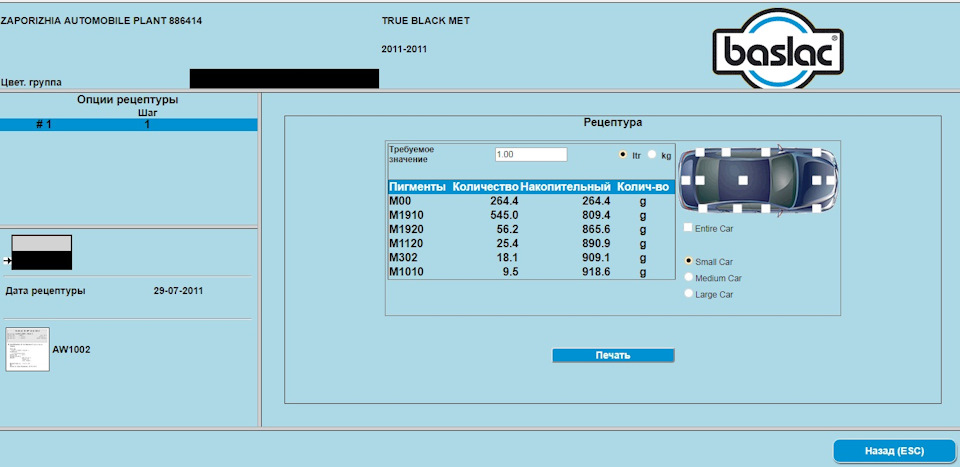960x467 pixels.
Task: Select upper-side front fender square on car diagram
Action: point(817,152)
